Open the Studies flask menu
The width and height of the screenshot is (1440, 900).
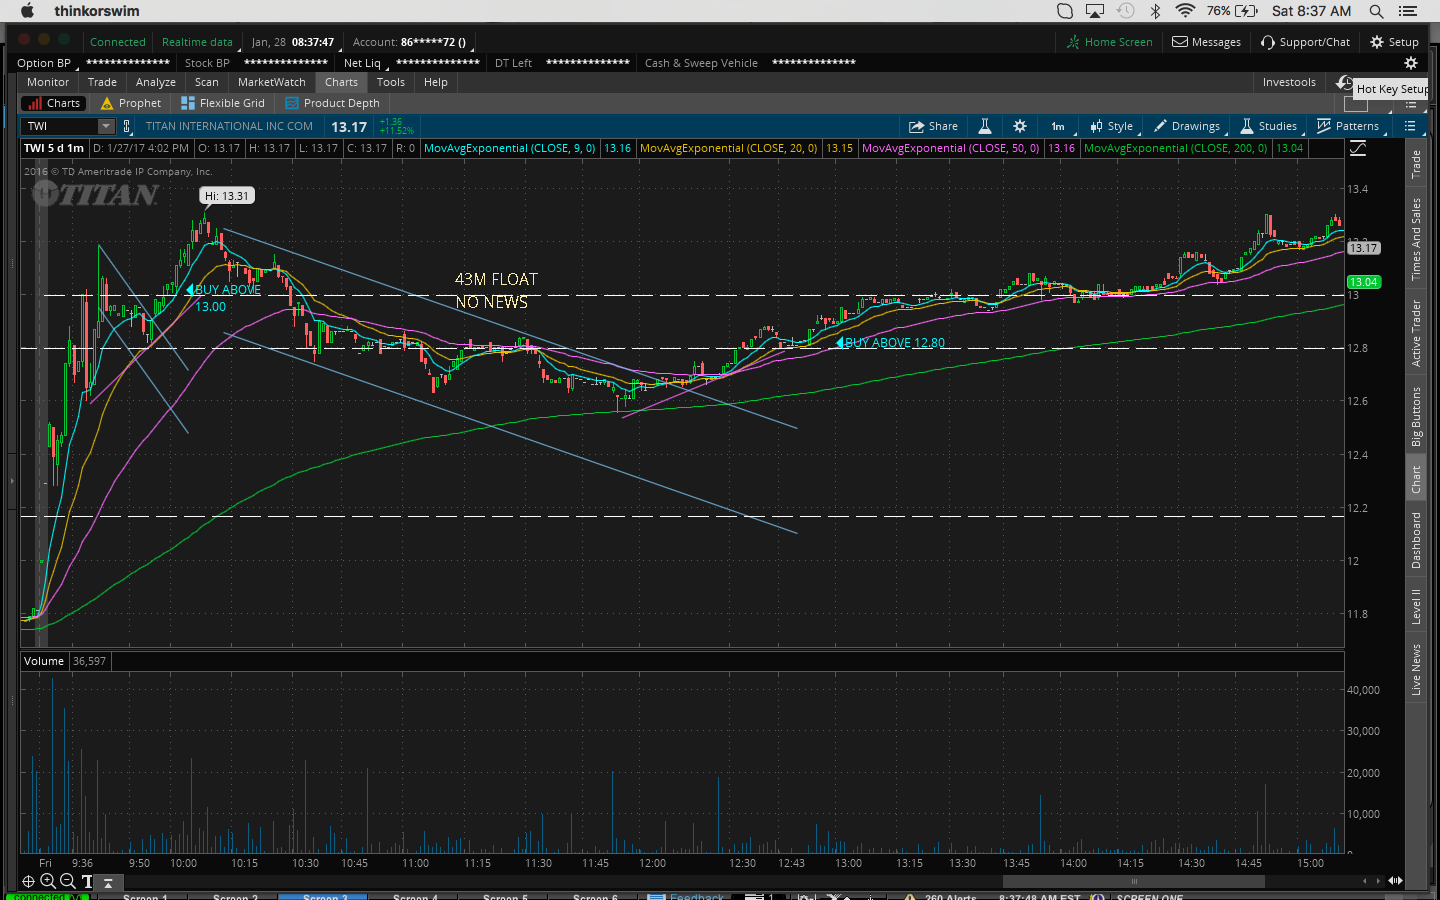tap(1269, 126)
